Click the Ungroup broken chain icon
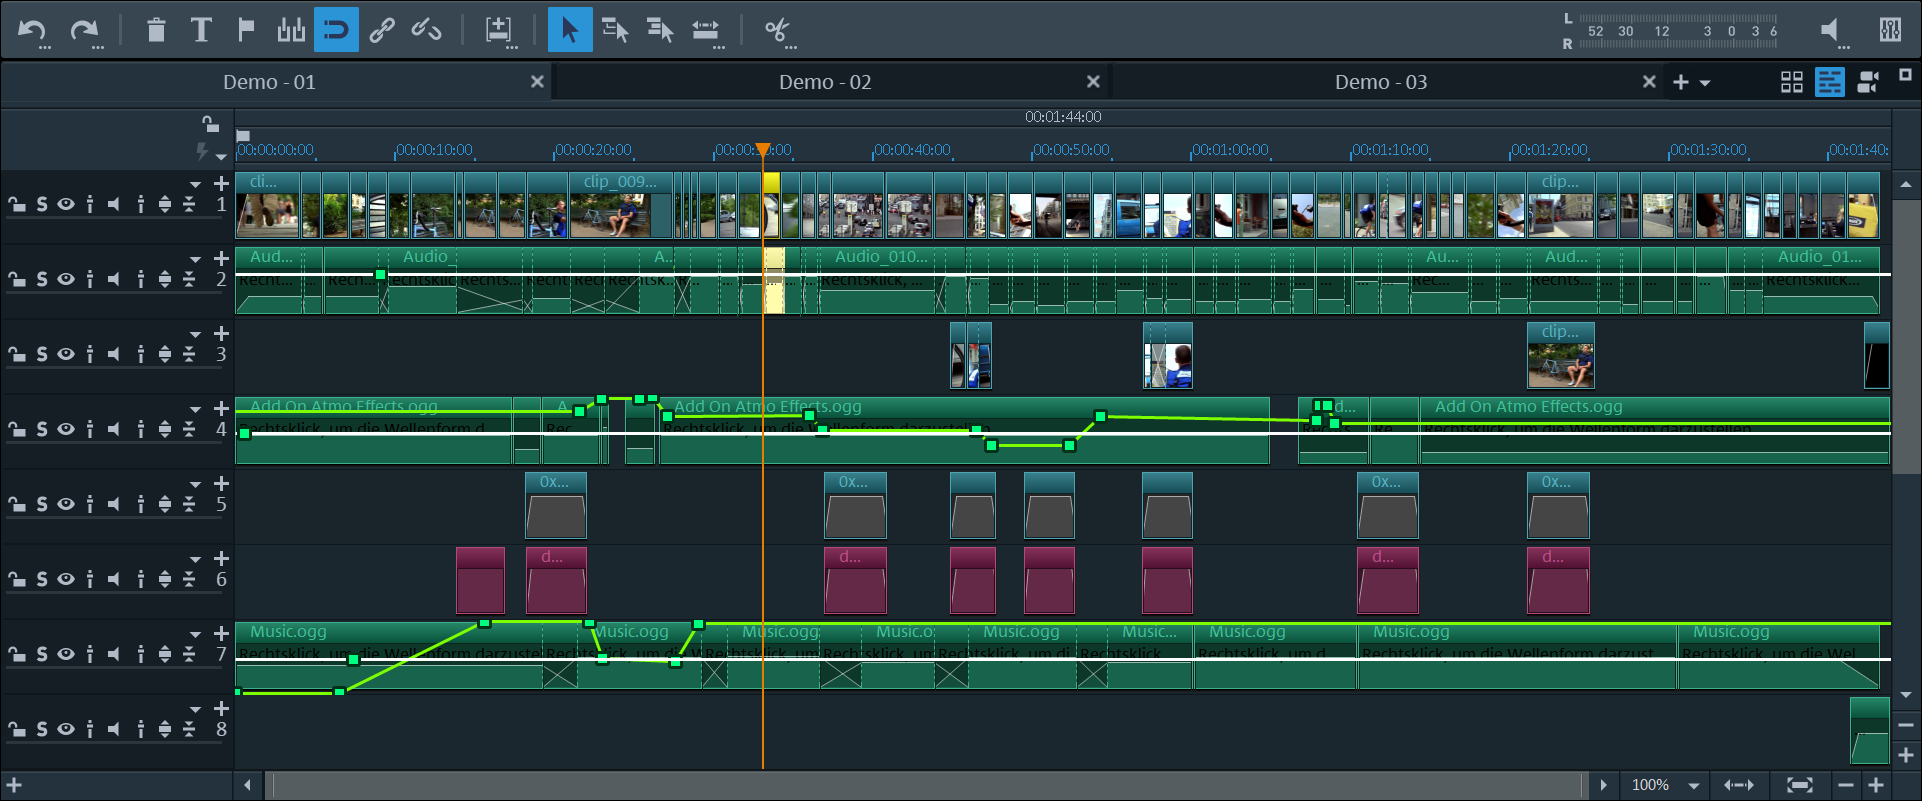This screenshot has width=1922, height=801. pyautogui.click(x=427, y=30)
